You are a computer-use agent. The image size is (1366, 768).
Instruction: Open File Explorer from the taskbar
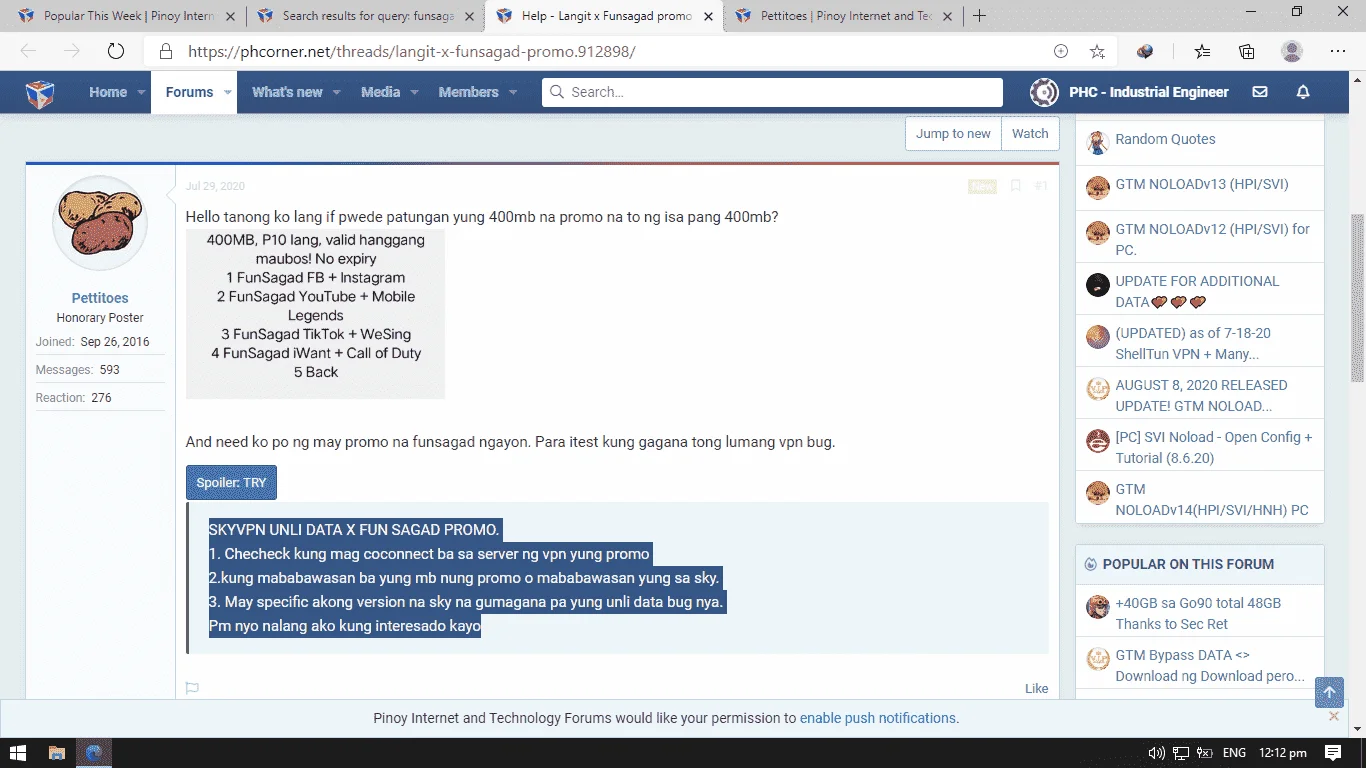click(x=57, y=753)
